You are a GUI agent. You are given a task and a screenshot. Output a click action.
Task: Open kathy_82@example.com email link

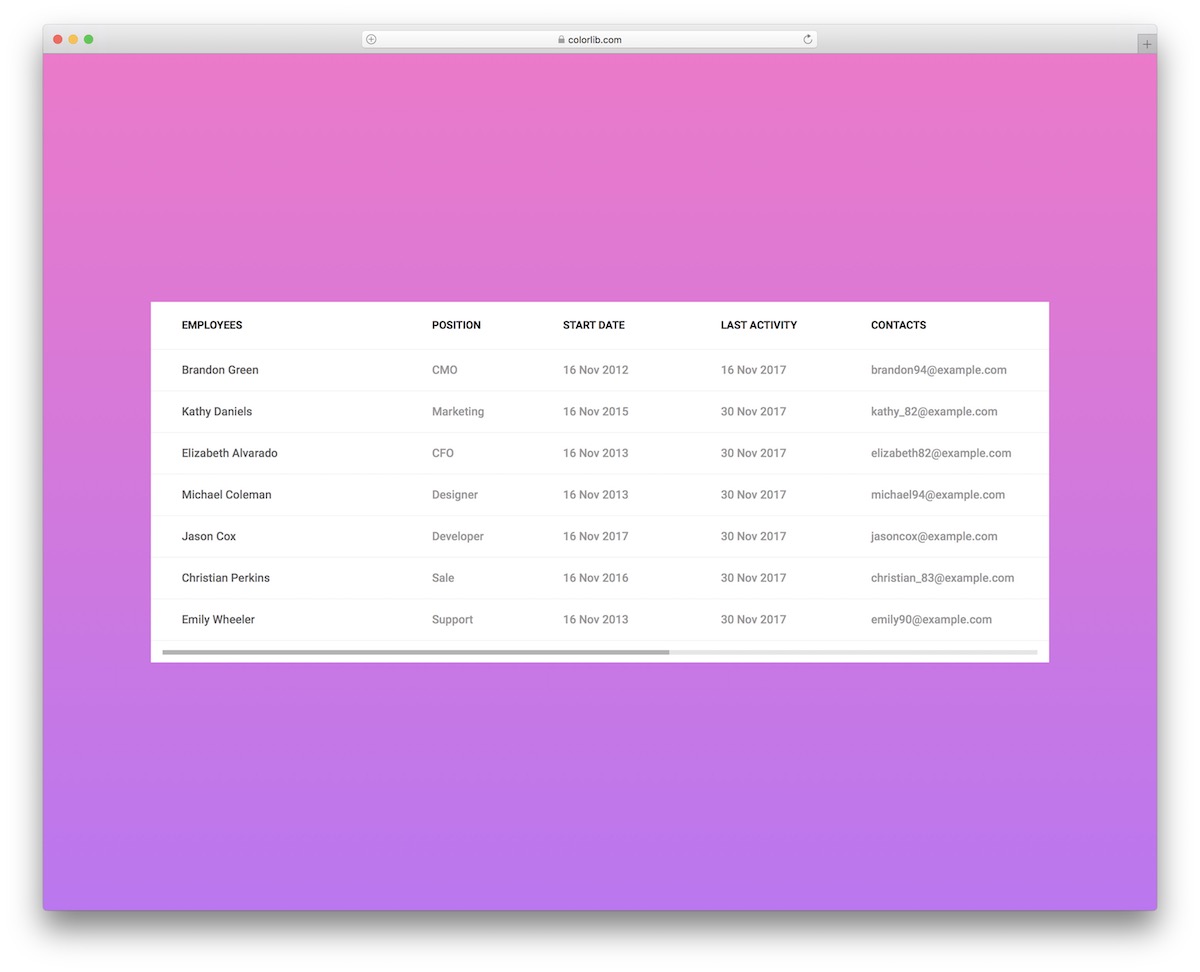tap(935, 411)
